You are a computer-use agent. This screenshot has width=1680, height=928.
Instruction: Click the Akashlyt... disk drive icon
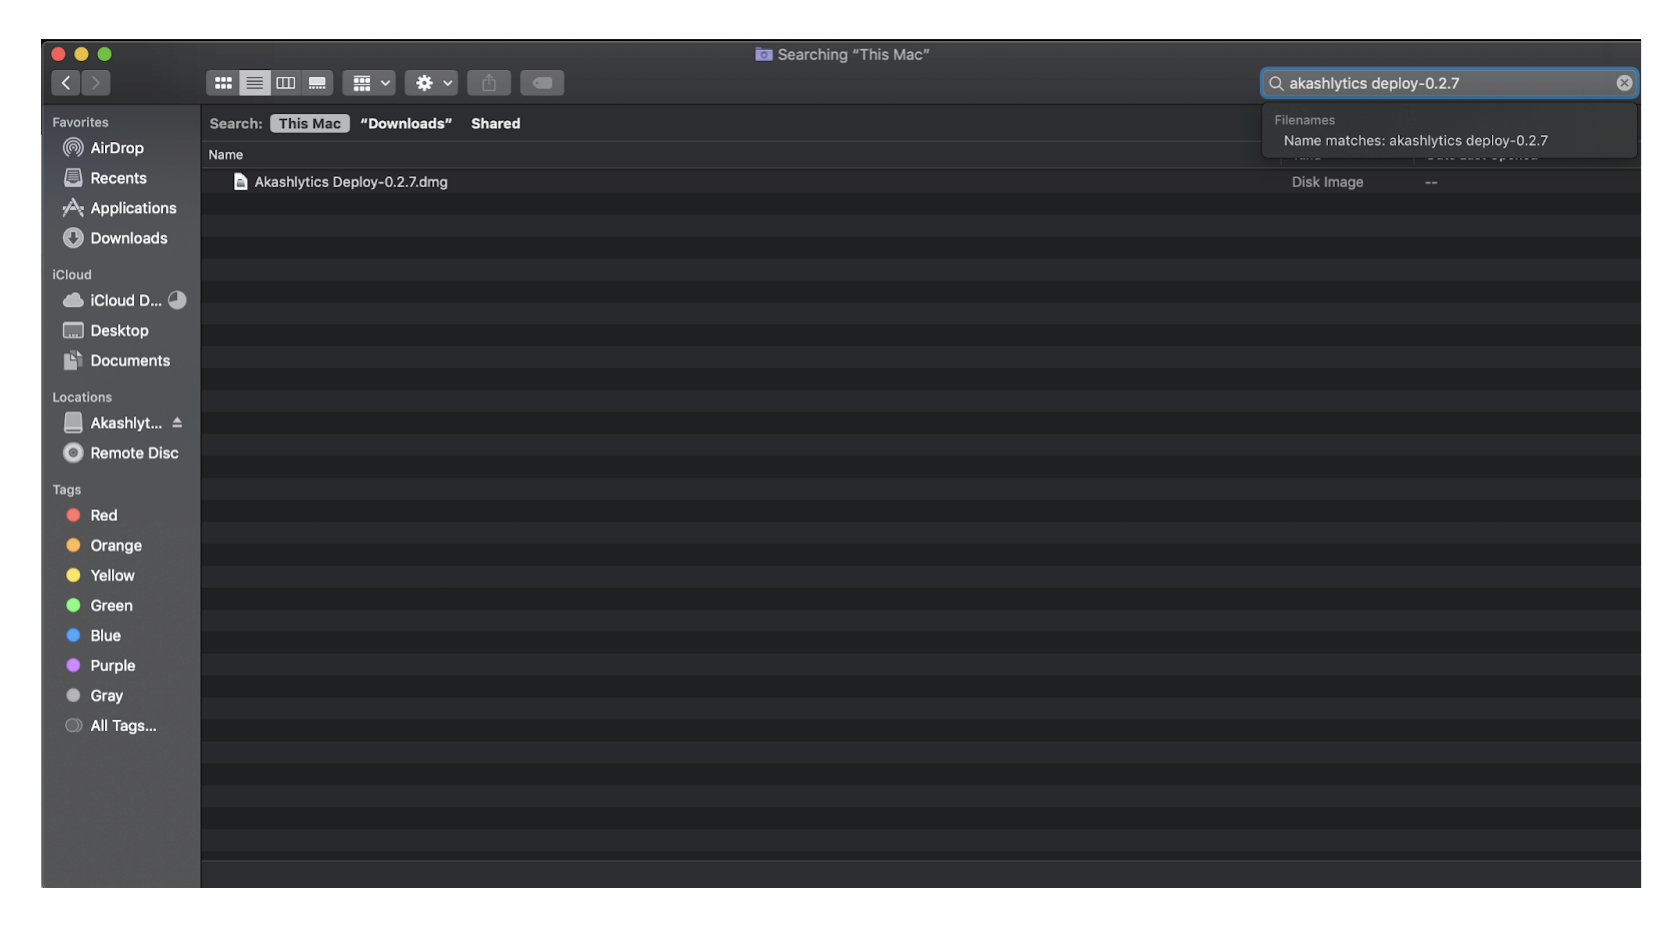tap(73, 423)
